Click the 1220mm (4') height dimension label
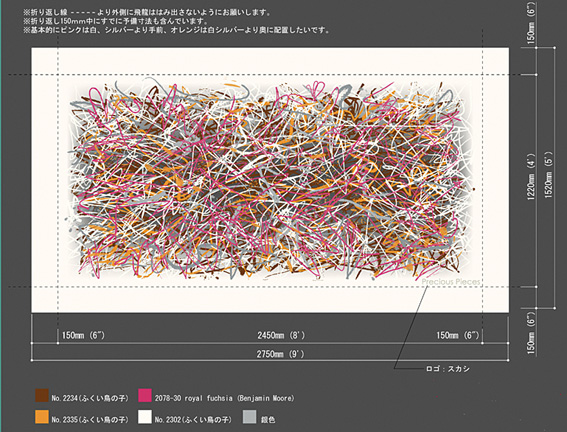Image resolution: width=567 pixels, height=432 pixels. point(531,177)
